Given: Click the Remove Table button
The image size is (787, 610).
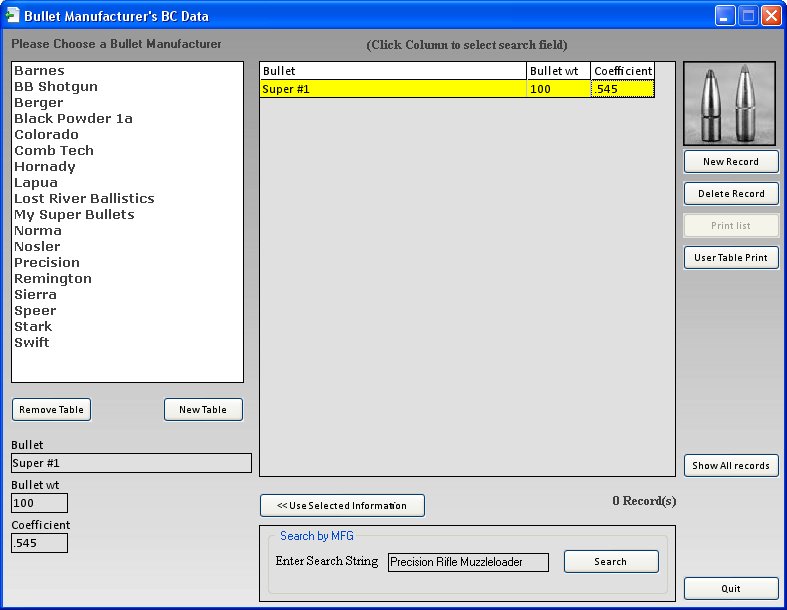Looking at the screenshot, I should 51,409.
